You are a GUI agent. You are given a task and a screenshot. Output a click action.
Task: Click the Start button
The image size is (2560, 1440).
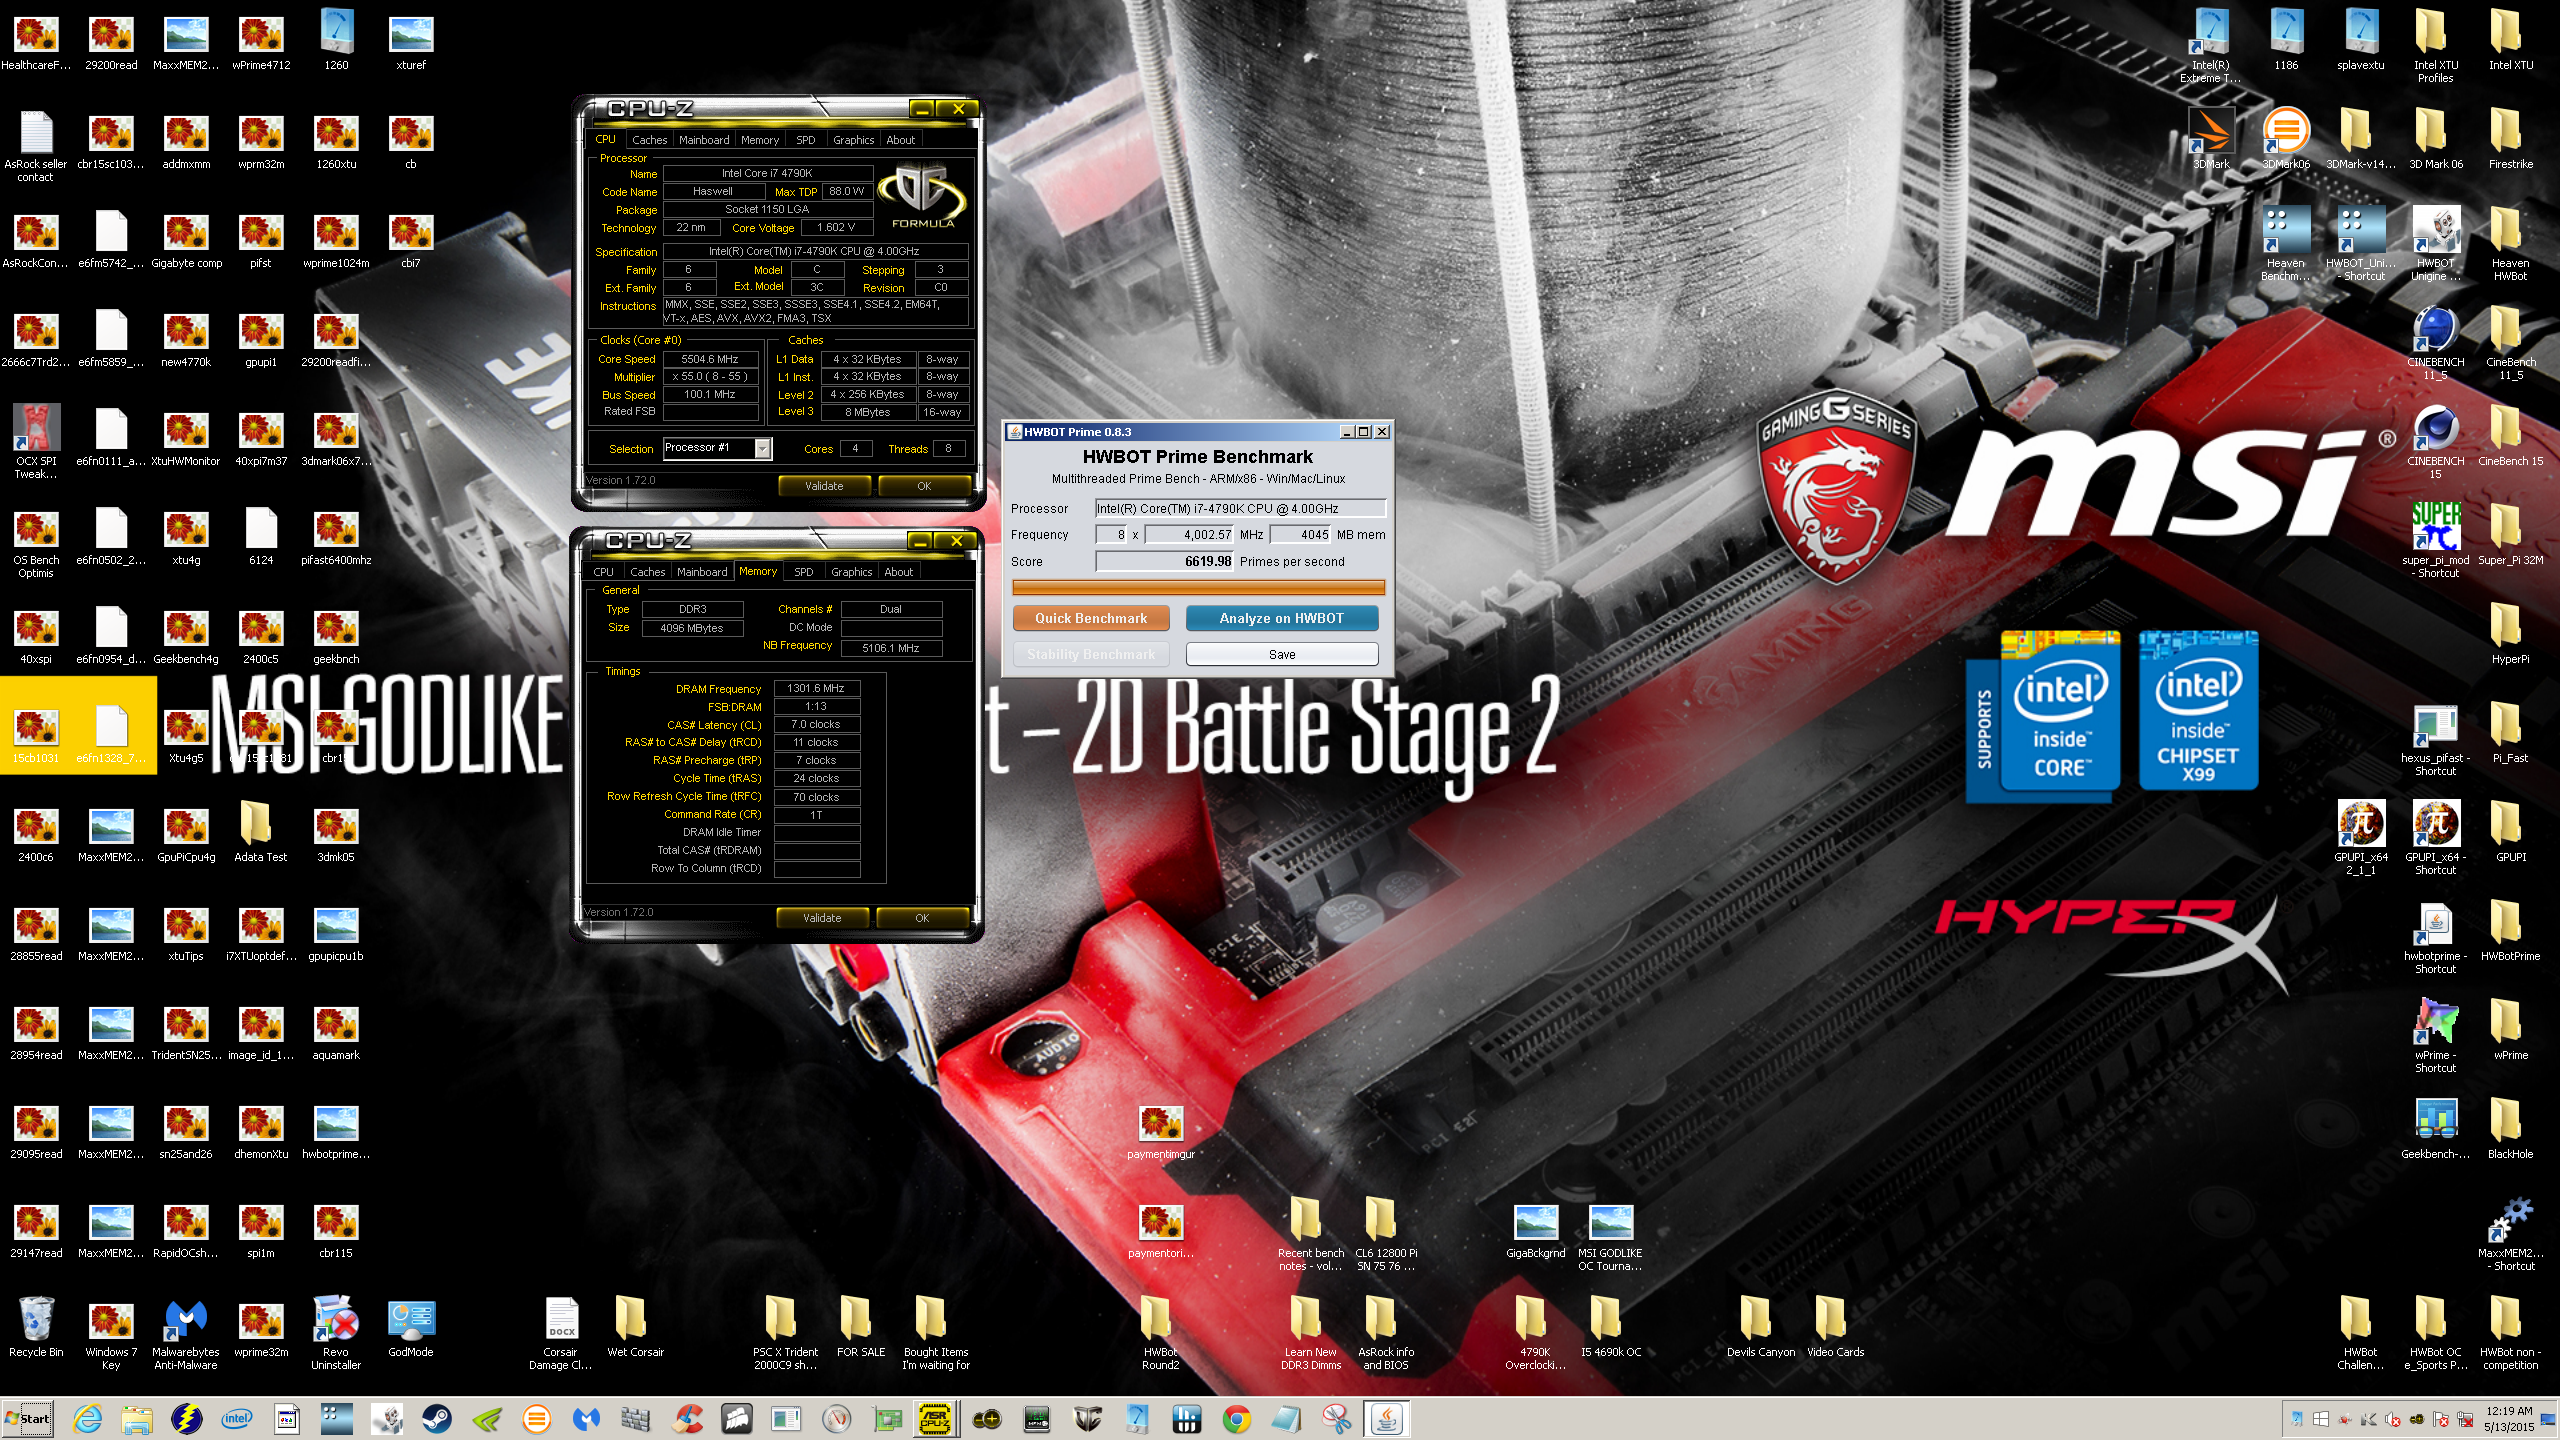[28, 1418]
